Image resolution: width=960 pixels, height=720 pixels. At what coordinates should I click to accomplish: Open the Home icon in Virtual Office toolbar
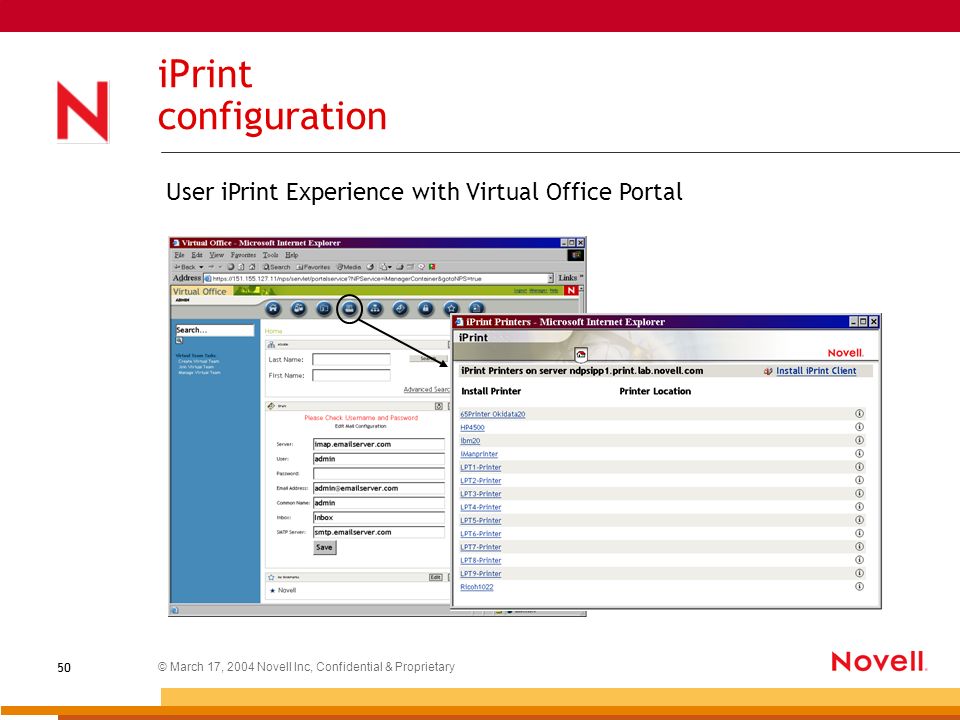pyautogui.click(x=273, y=309)
